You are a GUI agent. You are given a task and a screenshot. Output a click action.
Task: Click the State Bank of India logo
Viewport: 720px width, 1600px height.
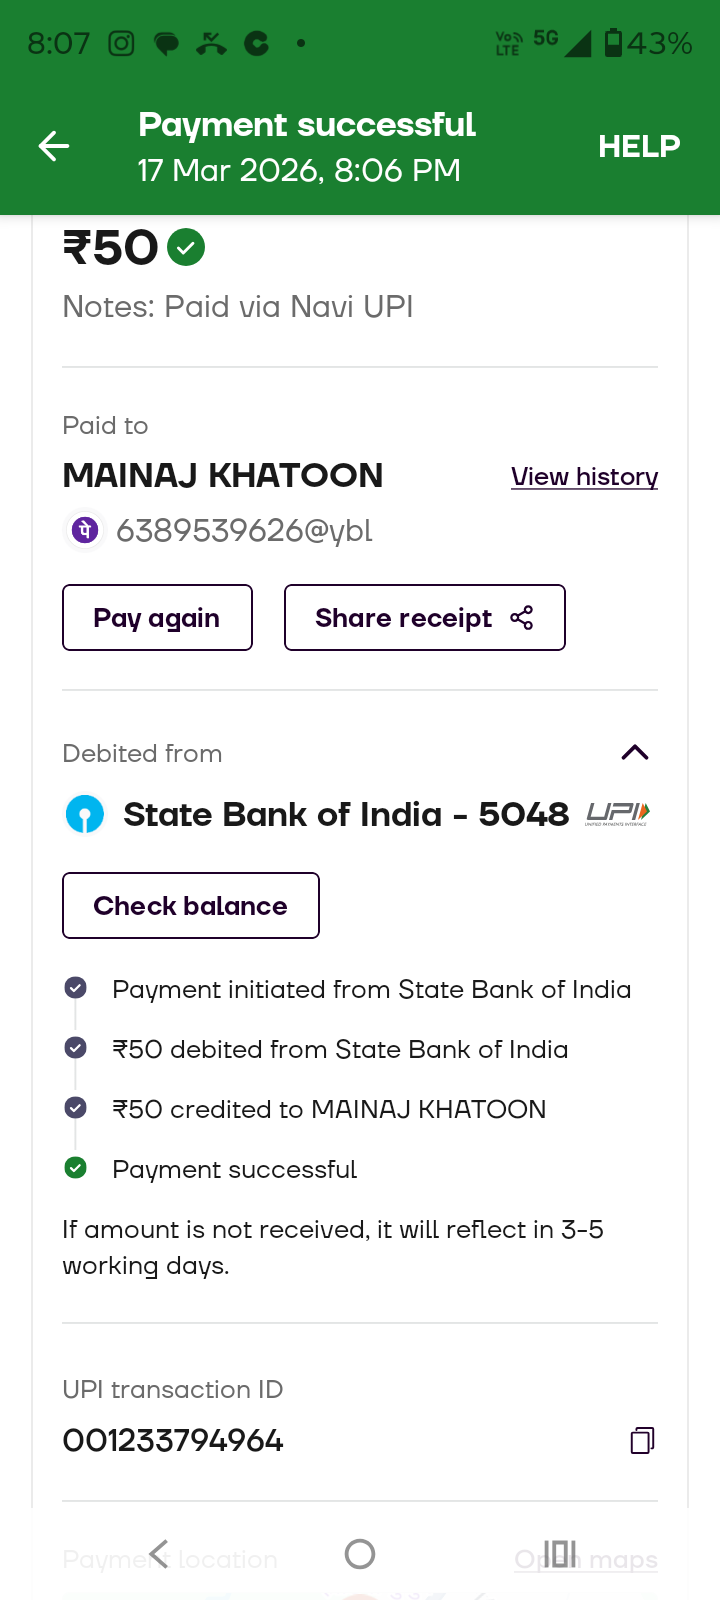point(85,814)
